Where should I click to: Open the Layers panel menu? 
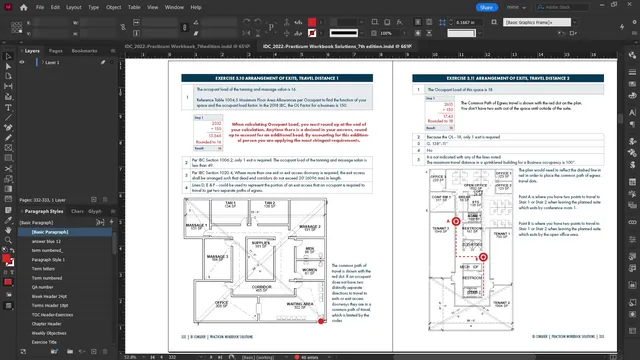(x=113, y=51)
